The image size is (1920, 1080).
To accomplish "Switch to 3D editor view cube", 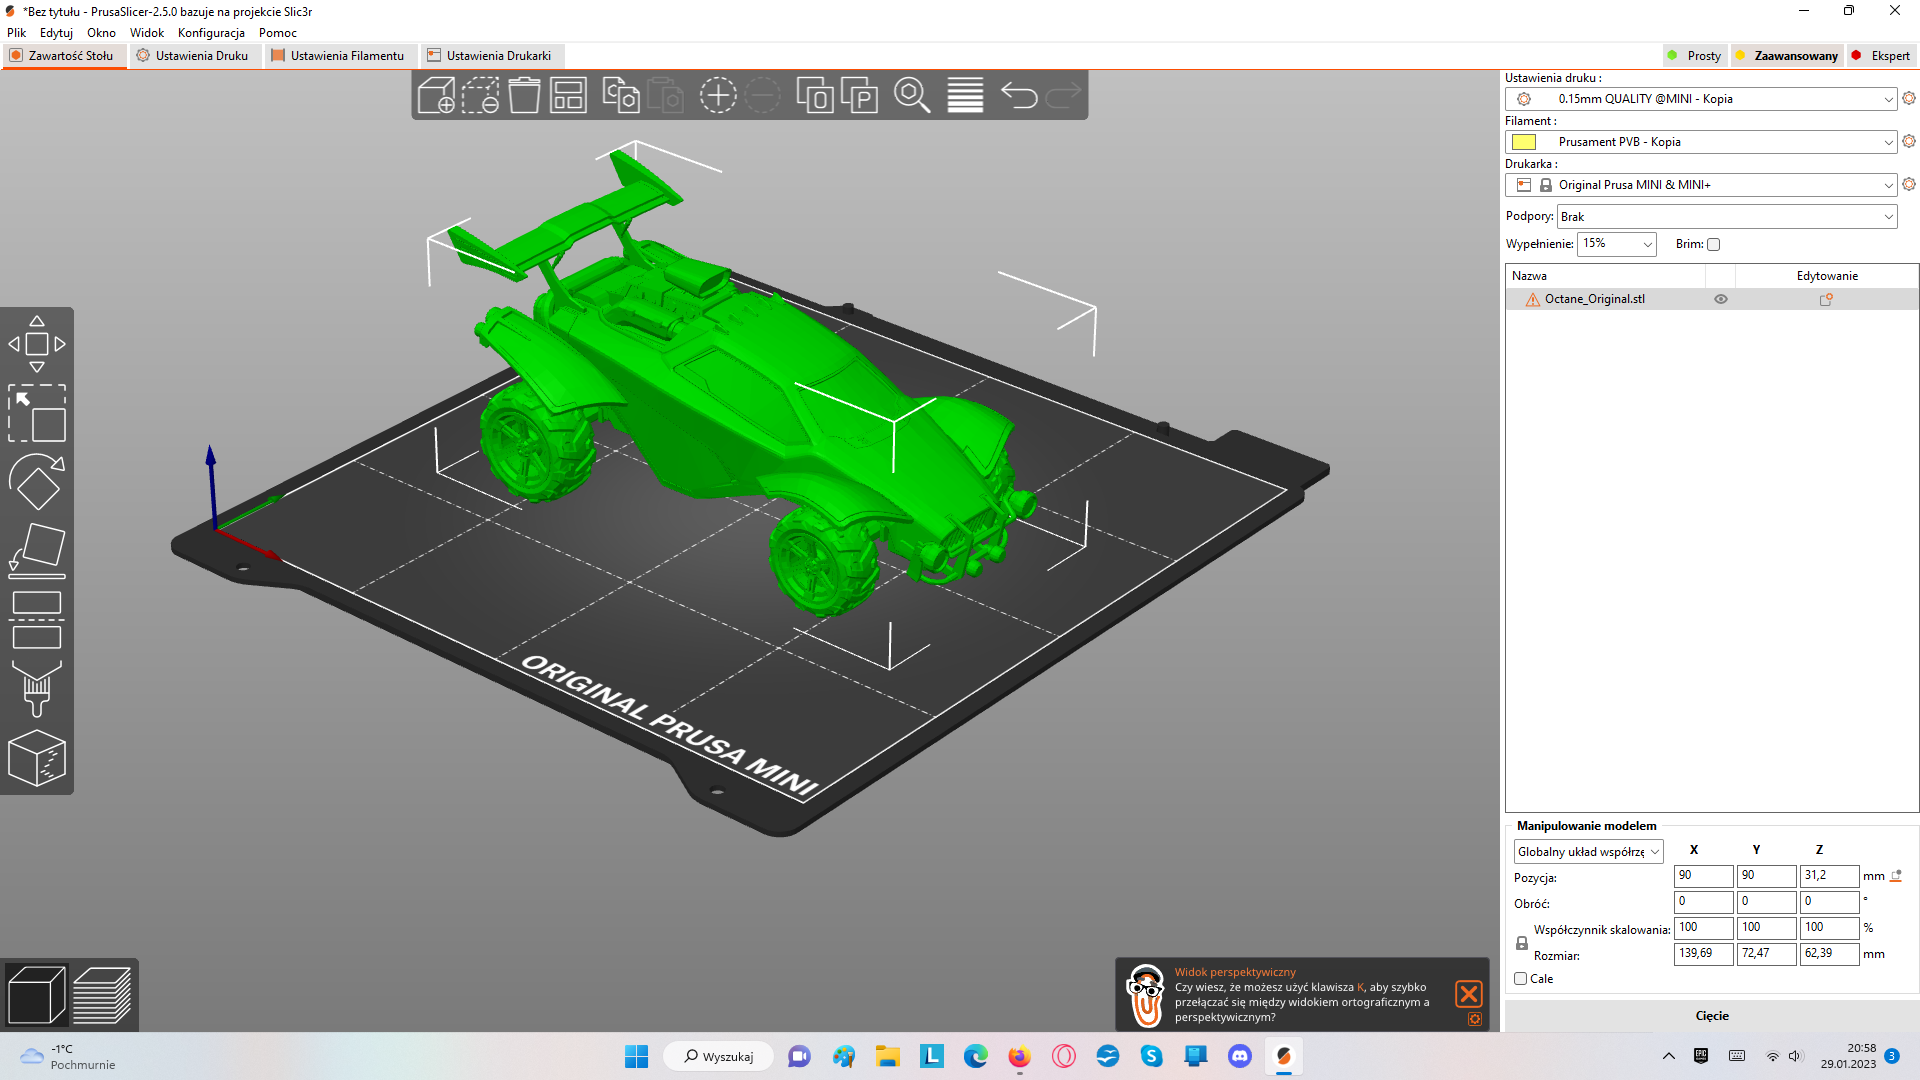I will click(x=36, y=995).
